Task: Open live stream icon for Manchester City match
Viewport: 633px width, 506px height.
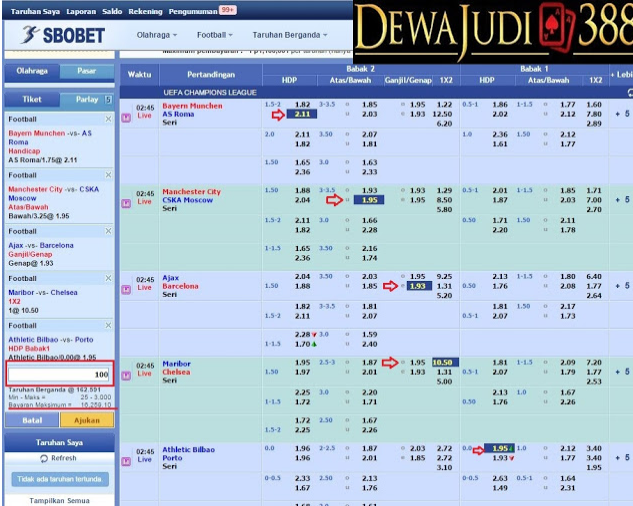Action: [126, 203]
